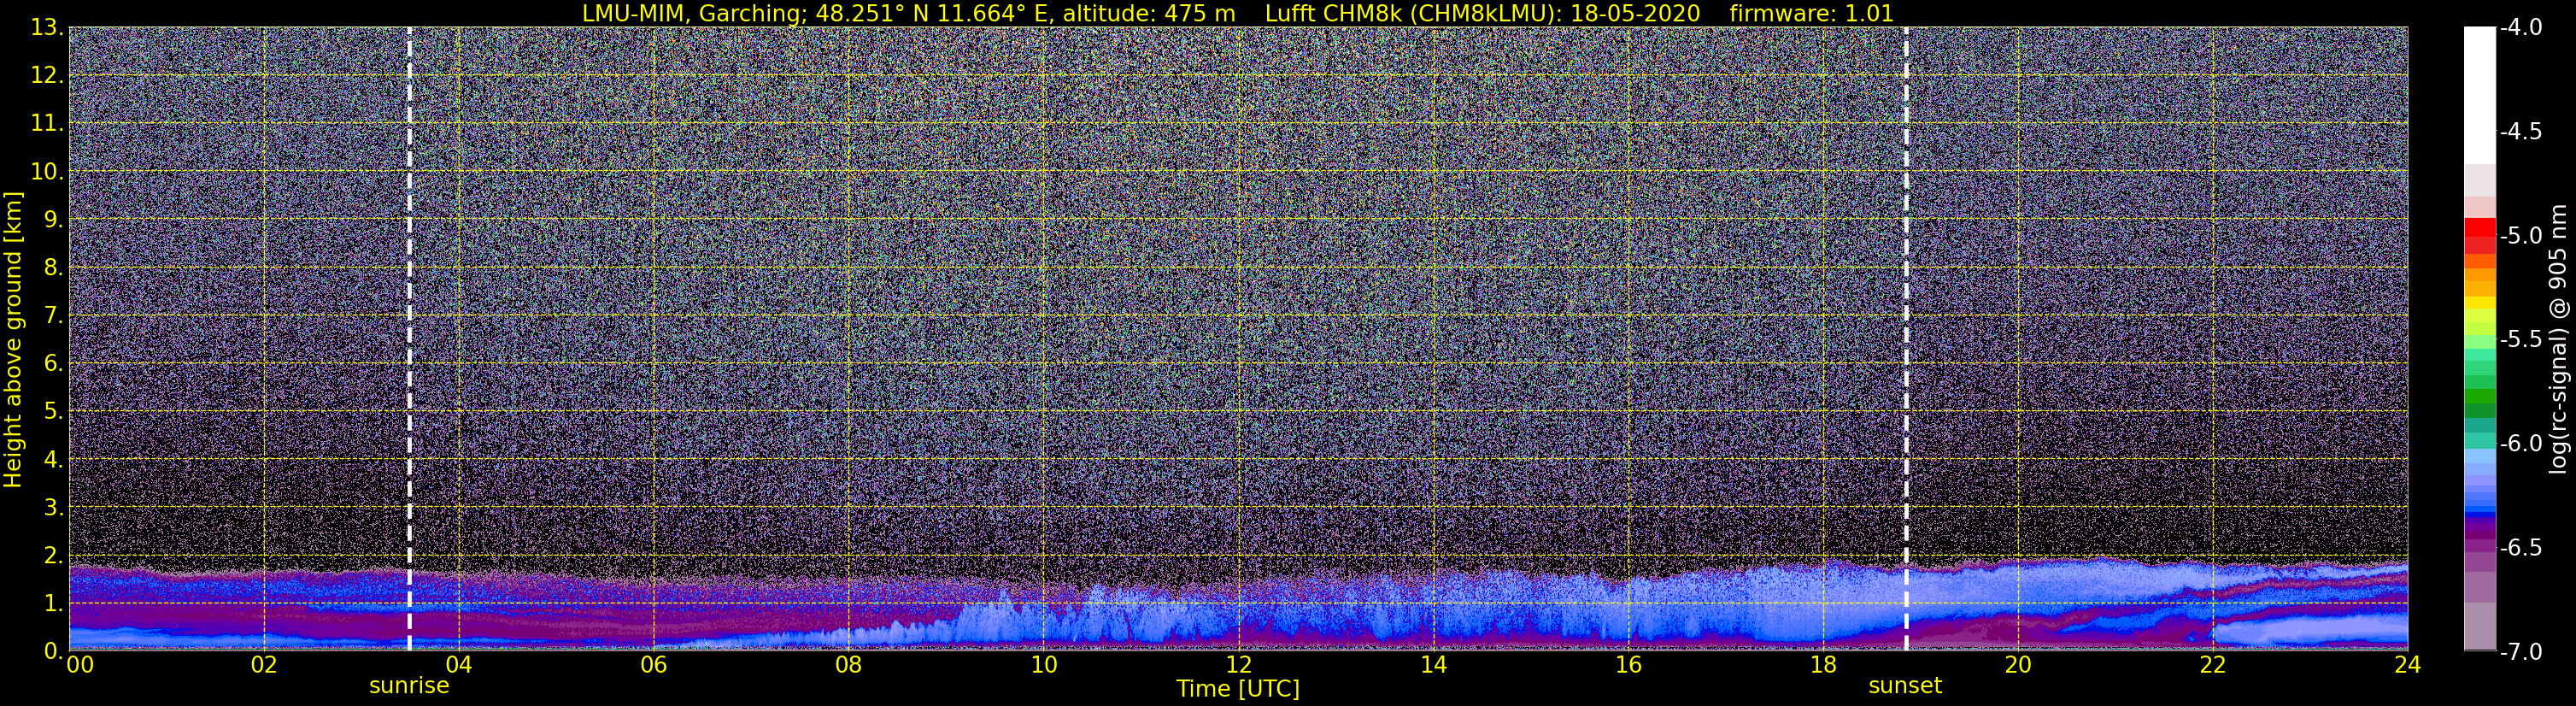2576x706 pixels.
Task: Click 'altitude: 475 m' in the title
Action: click(x=1149, y=13)
